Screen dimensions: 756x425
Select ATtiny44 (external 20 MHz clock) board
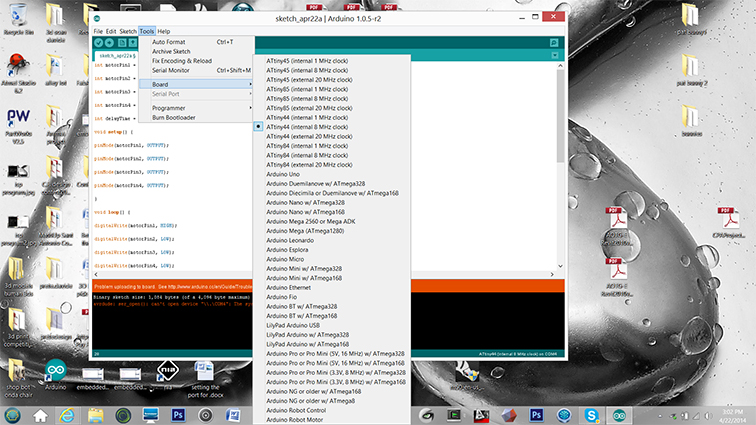point(309,137)
